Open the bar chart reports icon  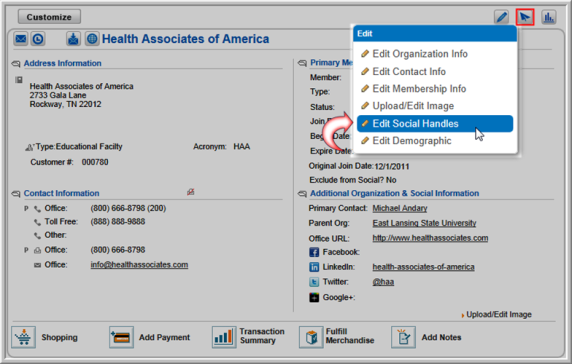(x=549, y=17)
